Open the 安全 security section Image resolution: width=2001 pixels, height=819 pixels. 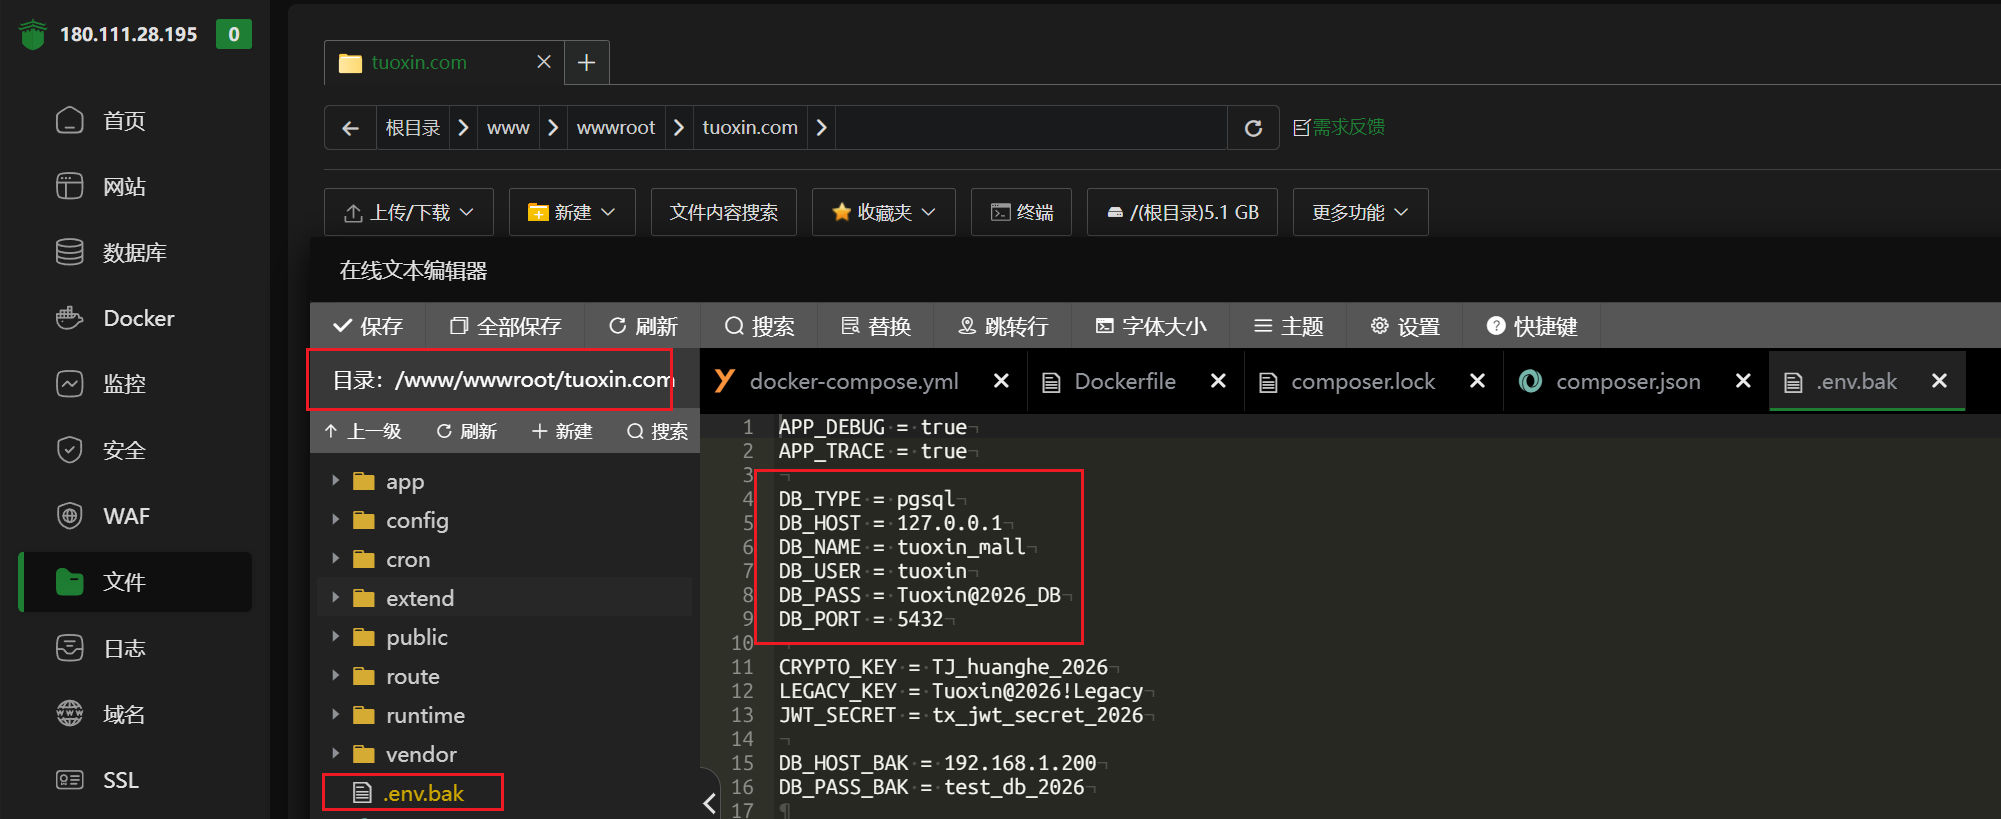click(x=135, y=450)
